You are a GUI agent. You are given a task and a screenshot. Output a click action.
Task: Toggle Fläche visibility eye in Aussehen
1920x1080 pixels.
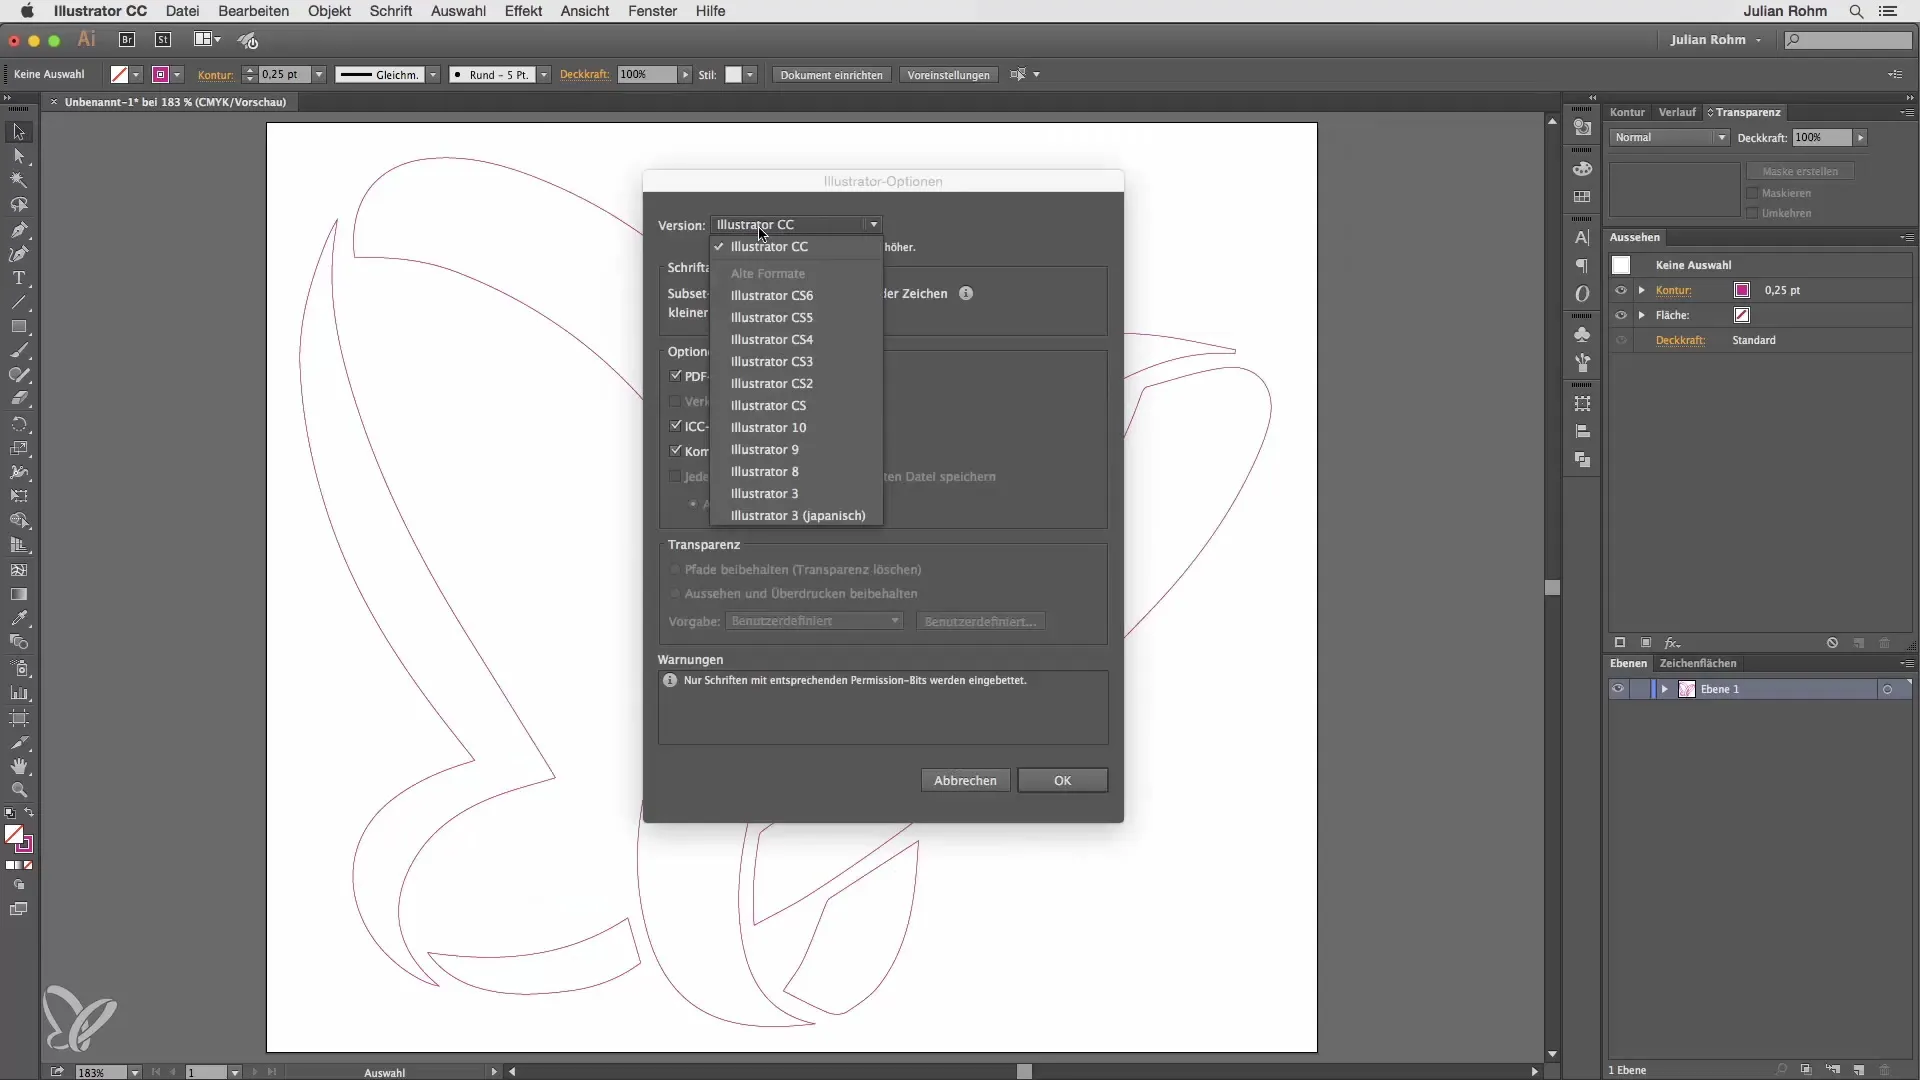[x=1621, y=315]
